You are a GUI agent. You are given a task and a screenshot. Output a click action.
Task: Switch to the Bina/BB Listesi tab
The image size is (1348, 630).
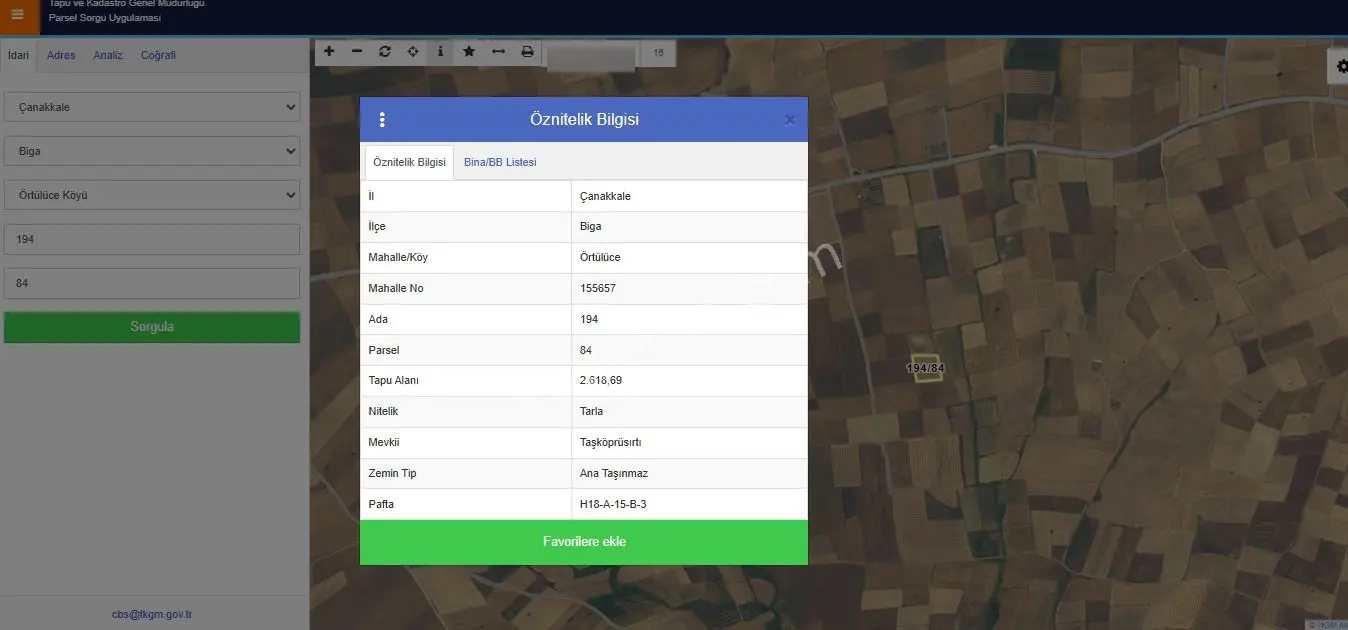[500, 162]
